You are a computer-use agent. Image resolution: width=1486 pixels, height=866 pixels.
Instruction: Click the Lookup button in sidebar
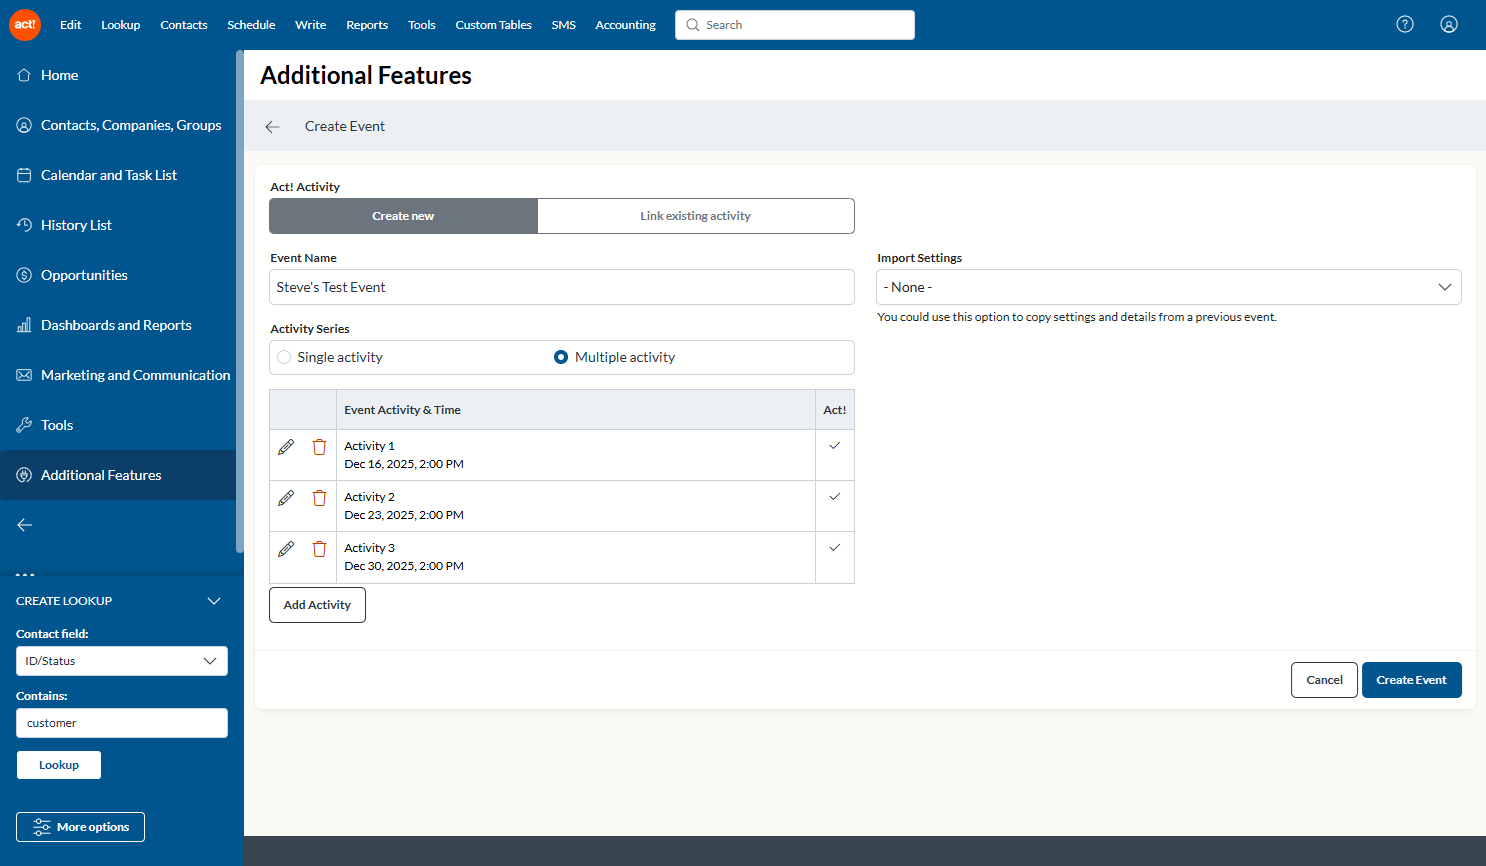[59, 765]
